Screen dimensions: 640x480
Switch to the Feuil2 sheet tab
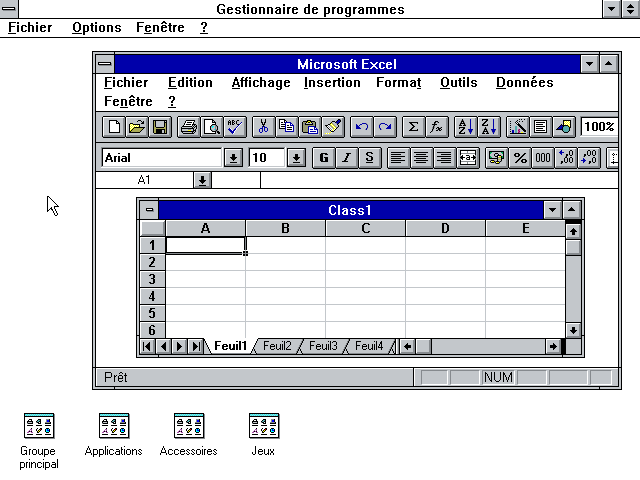coord(277,346)
